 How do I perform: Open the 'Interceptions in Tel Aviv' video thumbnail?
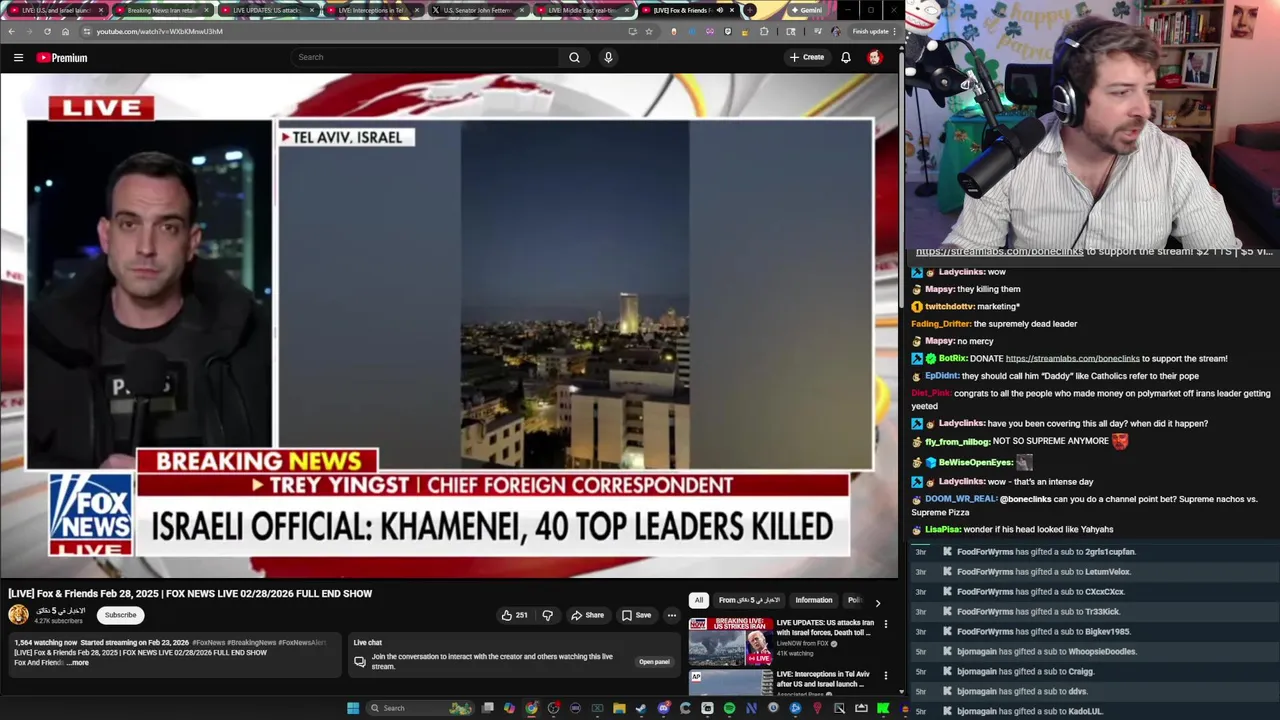pos(730,683)
